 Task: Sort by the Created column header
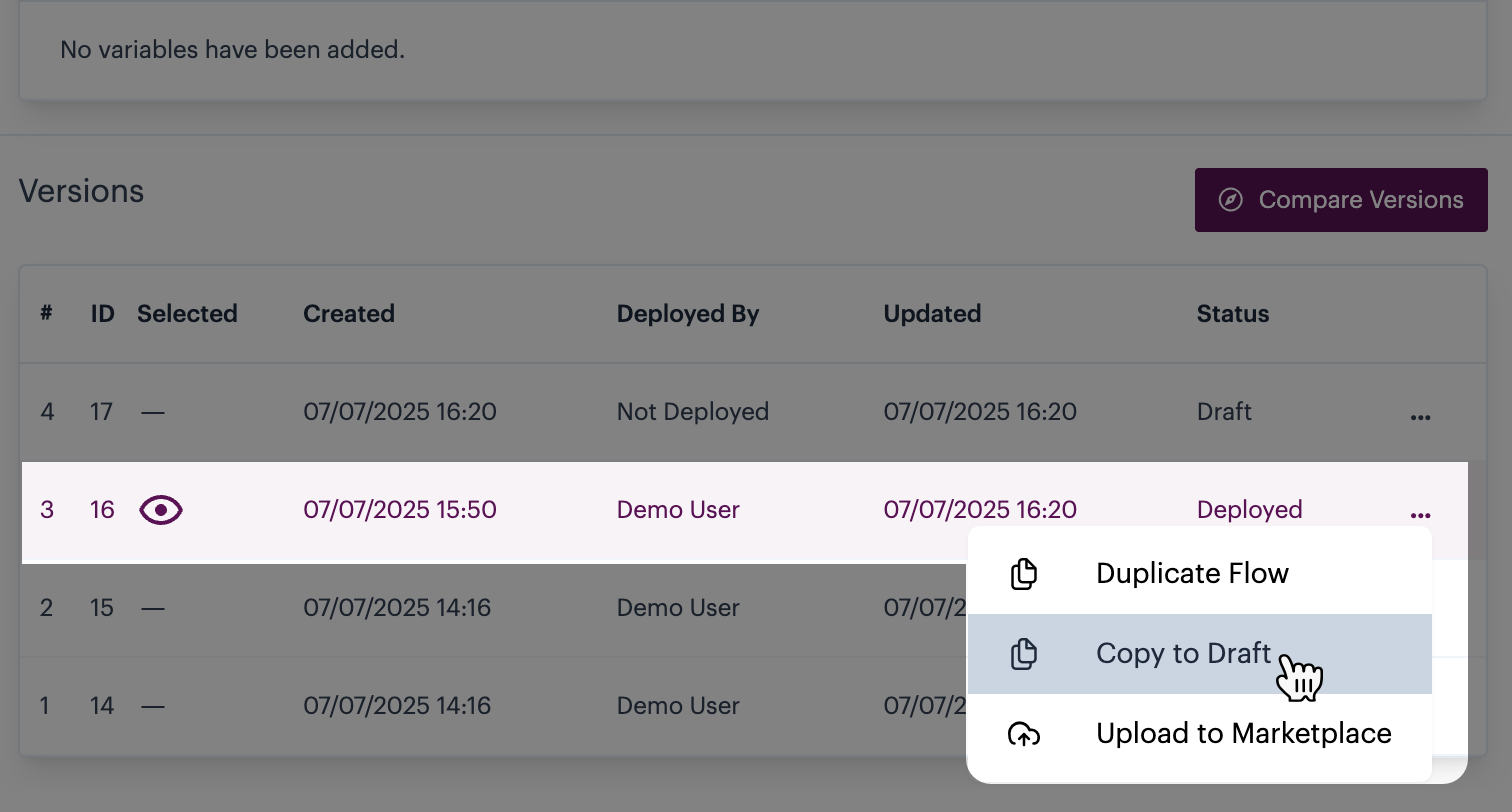pos(349,314)
